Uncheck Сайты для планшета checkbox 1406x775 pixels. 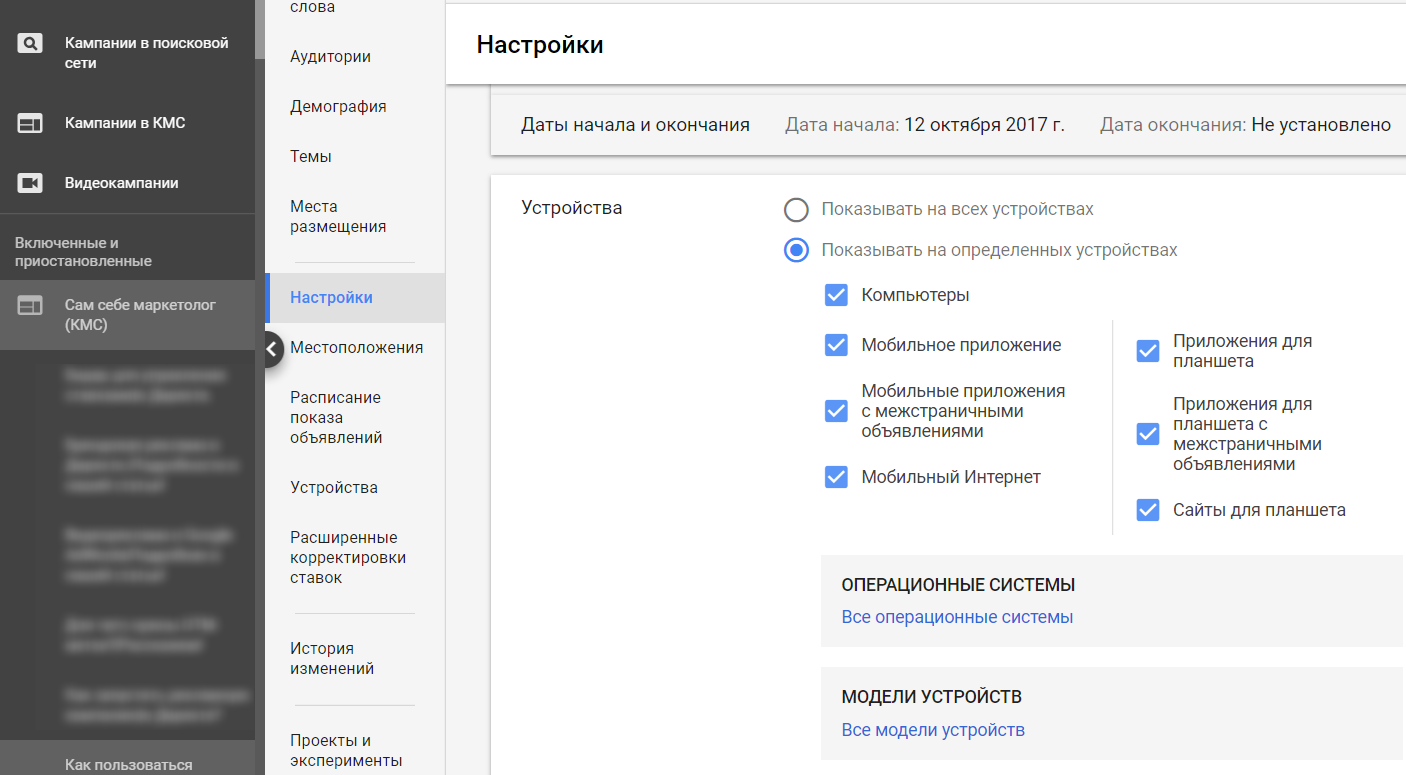[x=1147, y=510]
